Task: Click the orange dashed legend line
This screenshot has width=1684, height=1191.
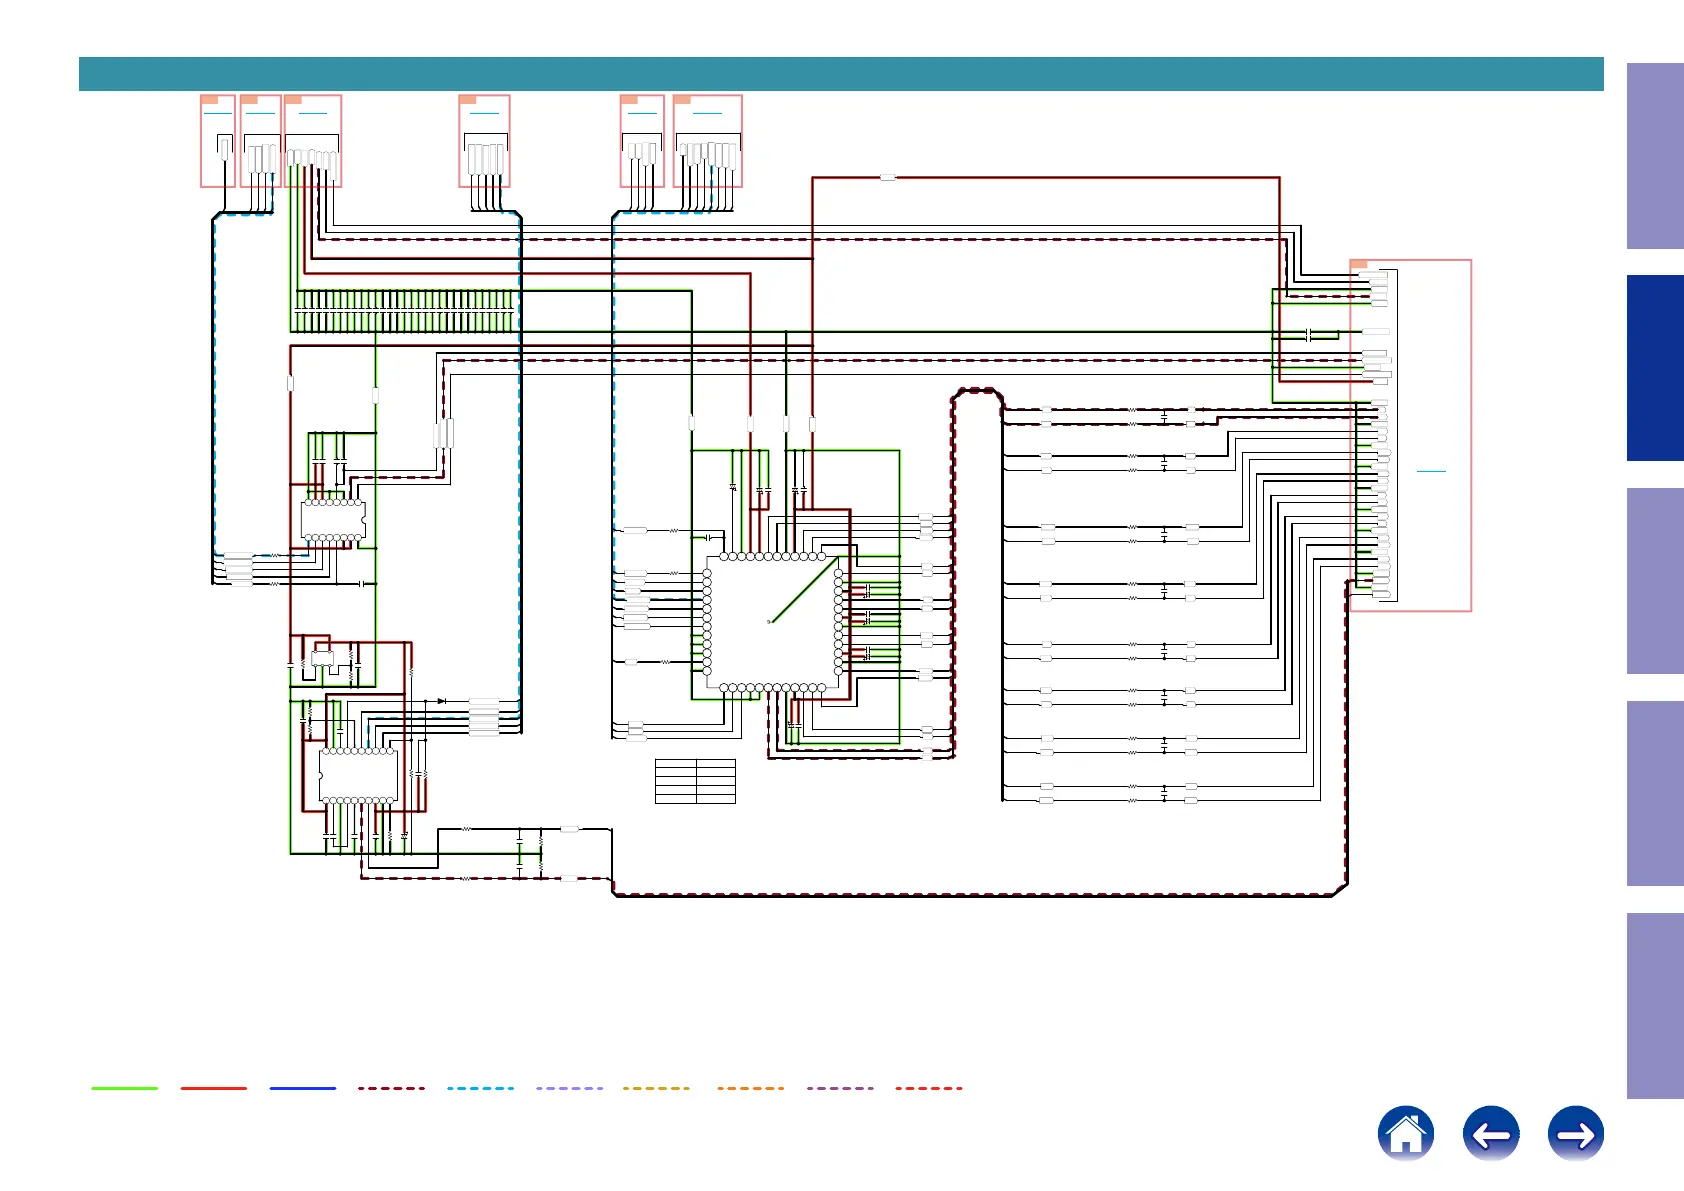Action: coord(751,1088)
